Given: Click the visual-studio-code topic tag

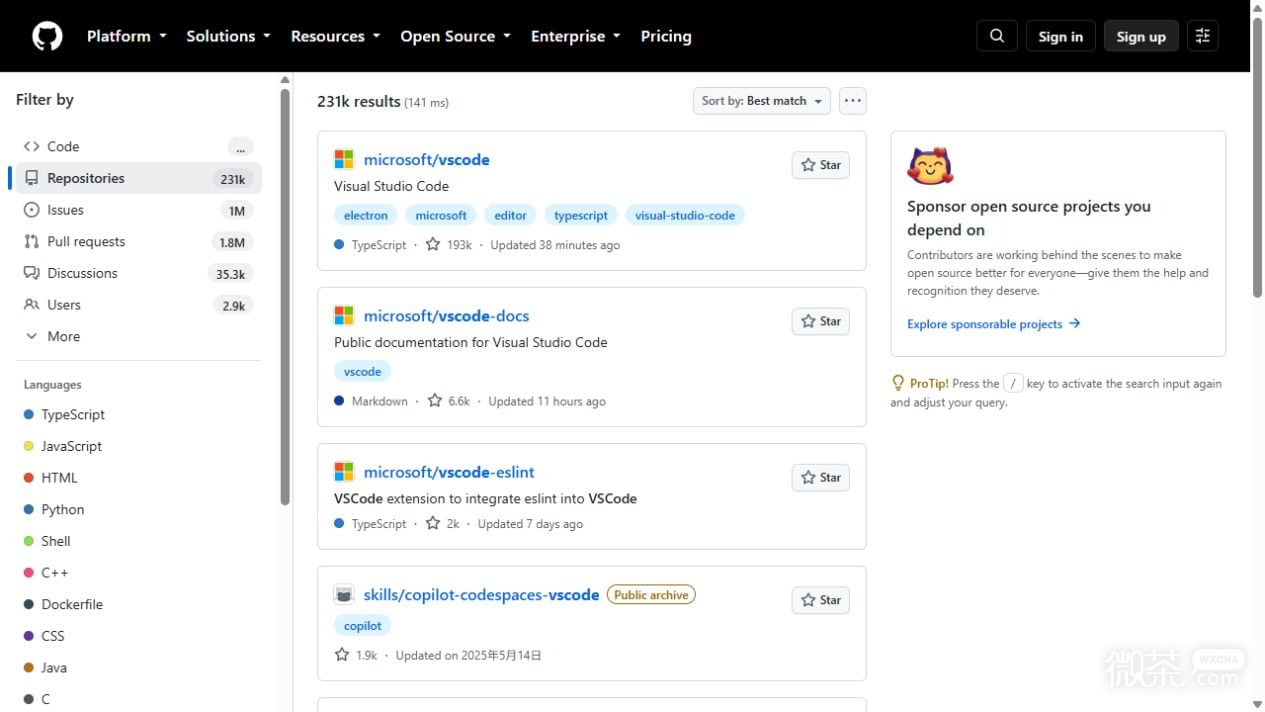Looking at the screenshot, I should pyautogui.click(x=685, y=215).
